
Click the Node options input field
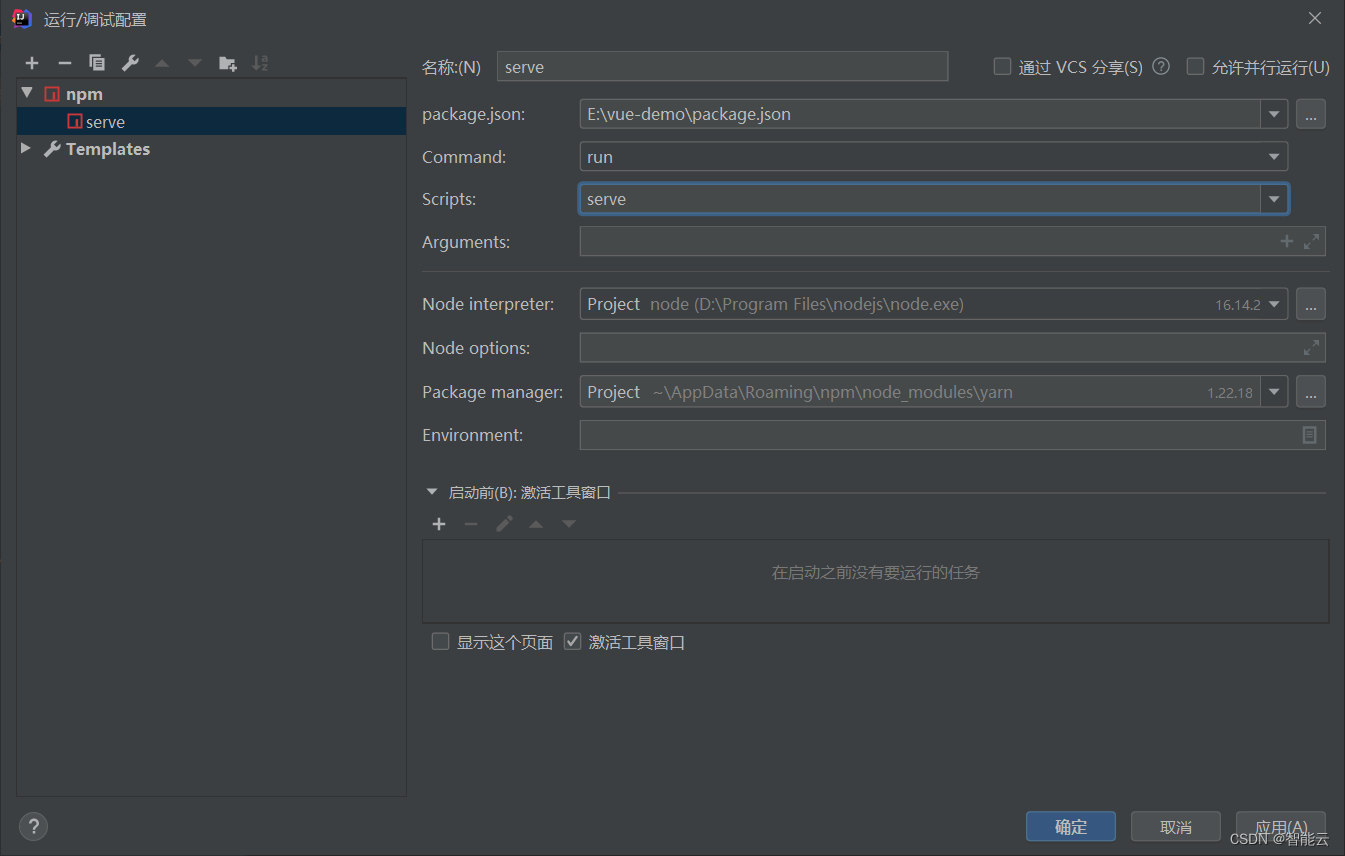click(953, 348)
